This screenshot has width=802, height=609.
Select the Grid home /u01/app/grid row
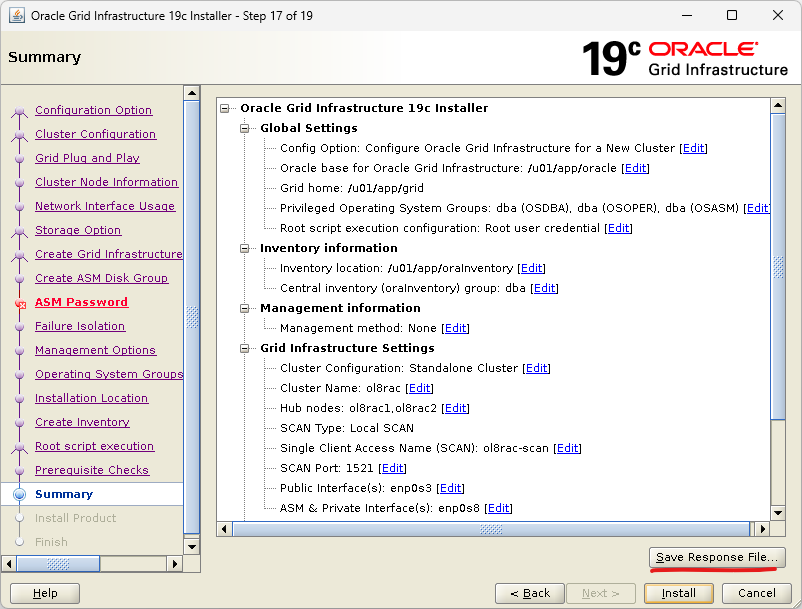(x=352, y=188)
